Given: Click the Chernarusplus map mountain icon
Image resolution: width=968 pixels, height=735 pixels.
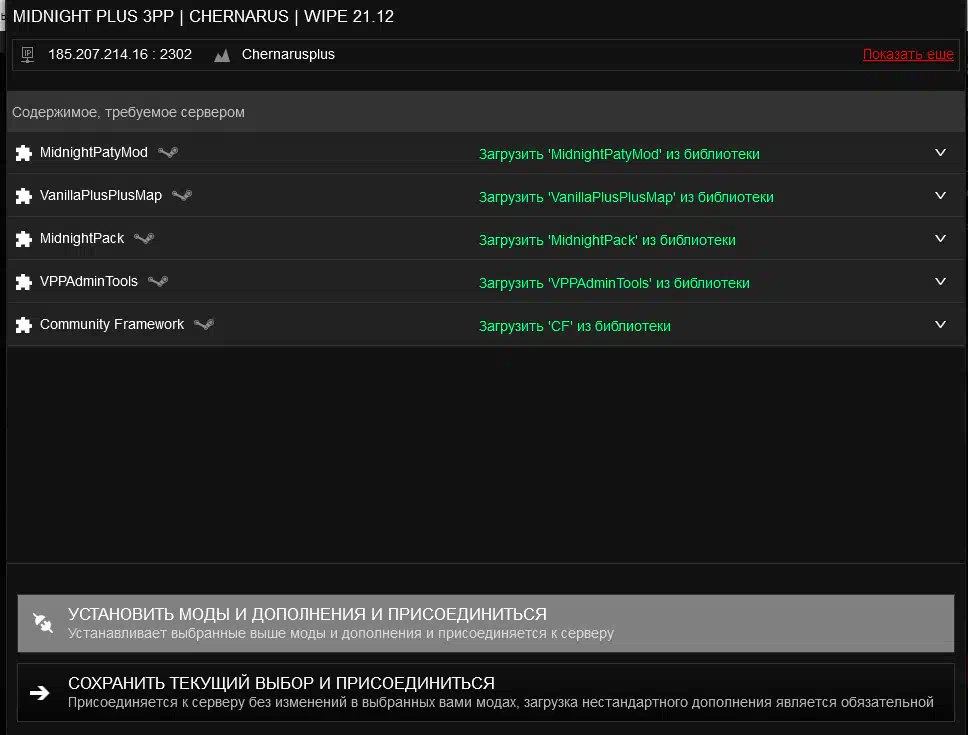Looking at the screenshot, I should click(222, 56).
